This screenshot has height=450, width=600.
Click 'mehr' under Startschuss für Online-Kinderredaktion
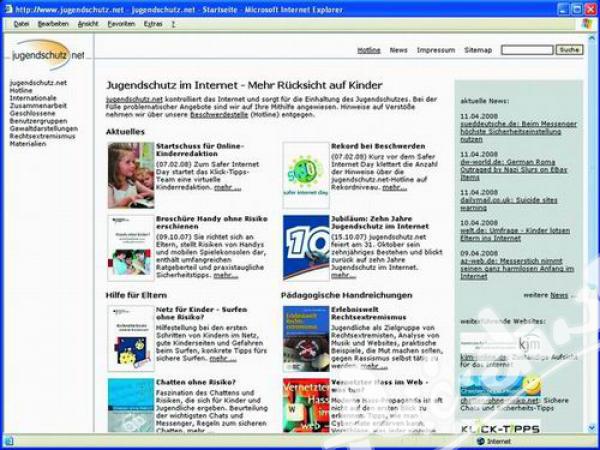coord(228,188)
